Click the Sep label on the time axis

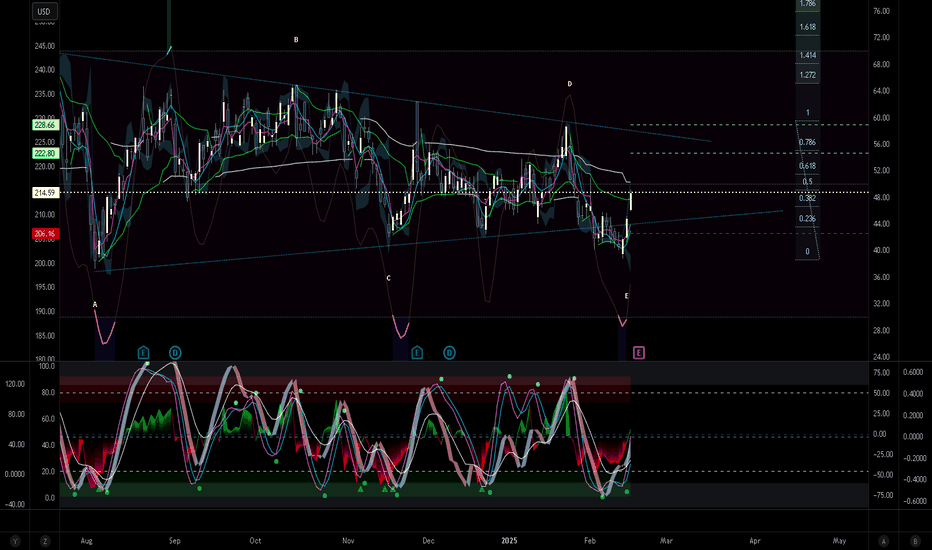click(174, 540)
